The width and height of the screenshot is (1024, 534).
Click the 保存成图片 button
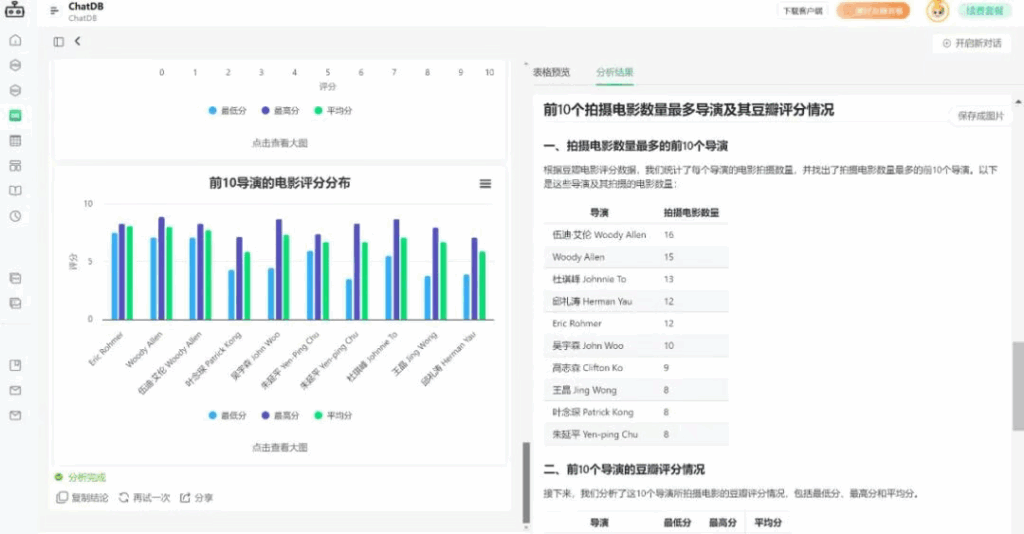979,116
